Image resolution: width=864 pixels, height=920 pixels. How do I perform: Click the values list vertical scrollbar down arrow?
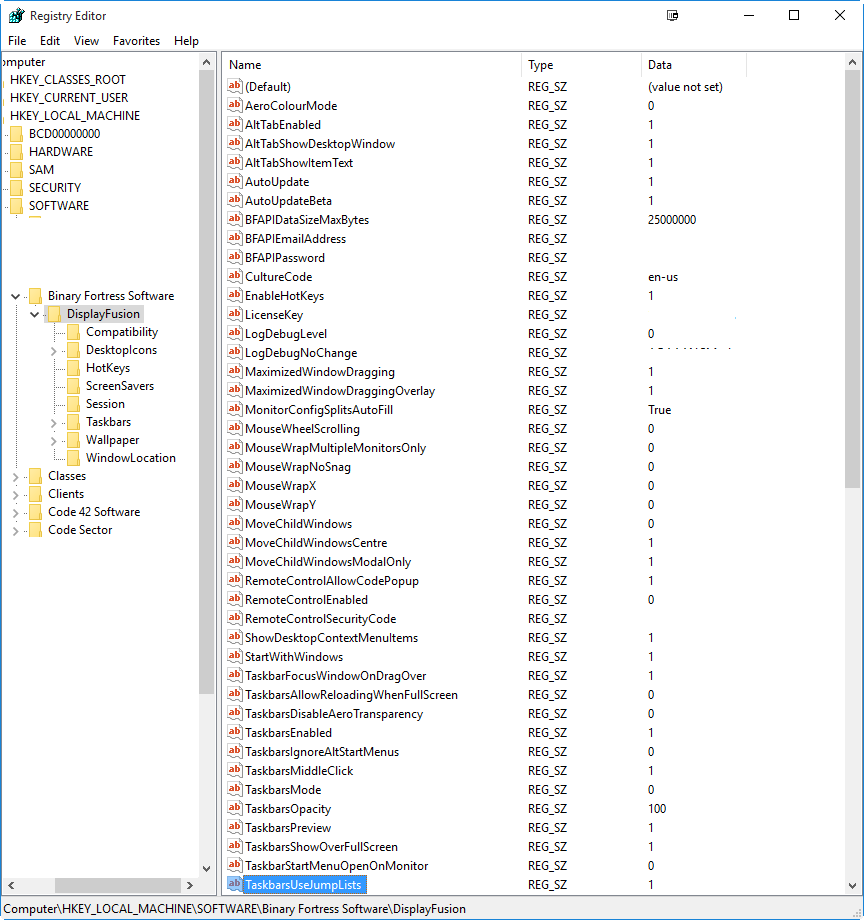click(x=853, y=885)
